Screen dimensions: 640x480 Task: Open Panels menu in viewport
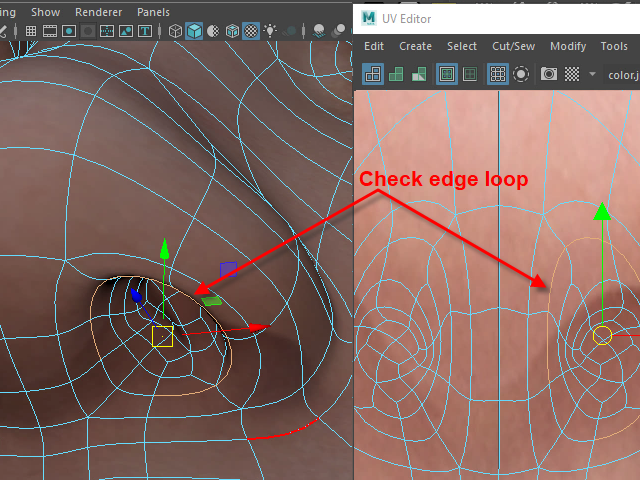pos(153,12)
